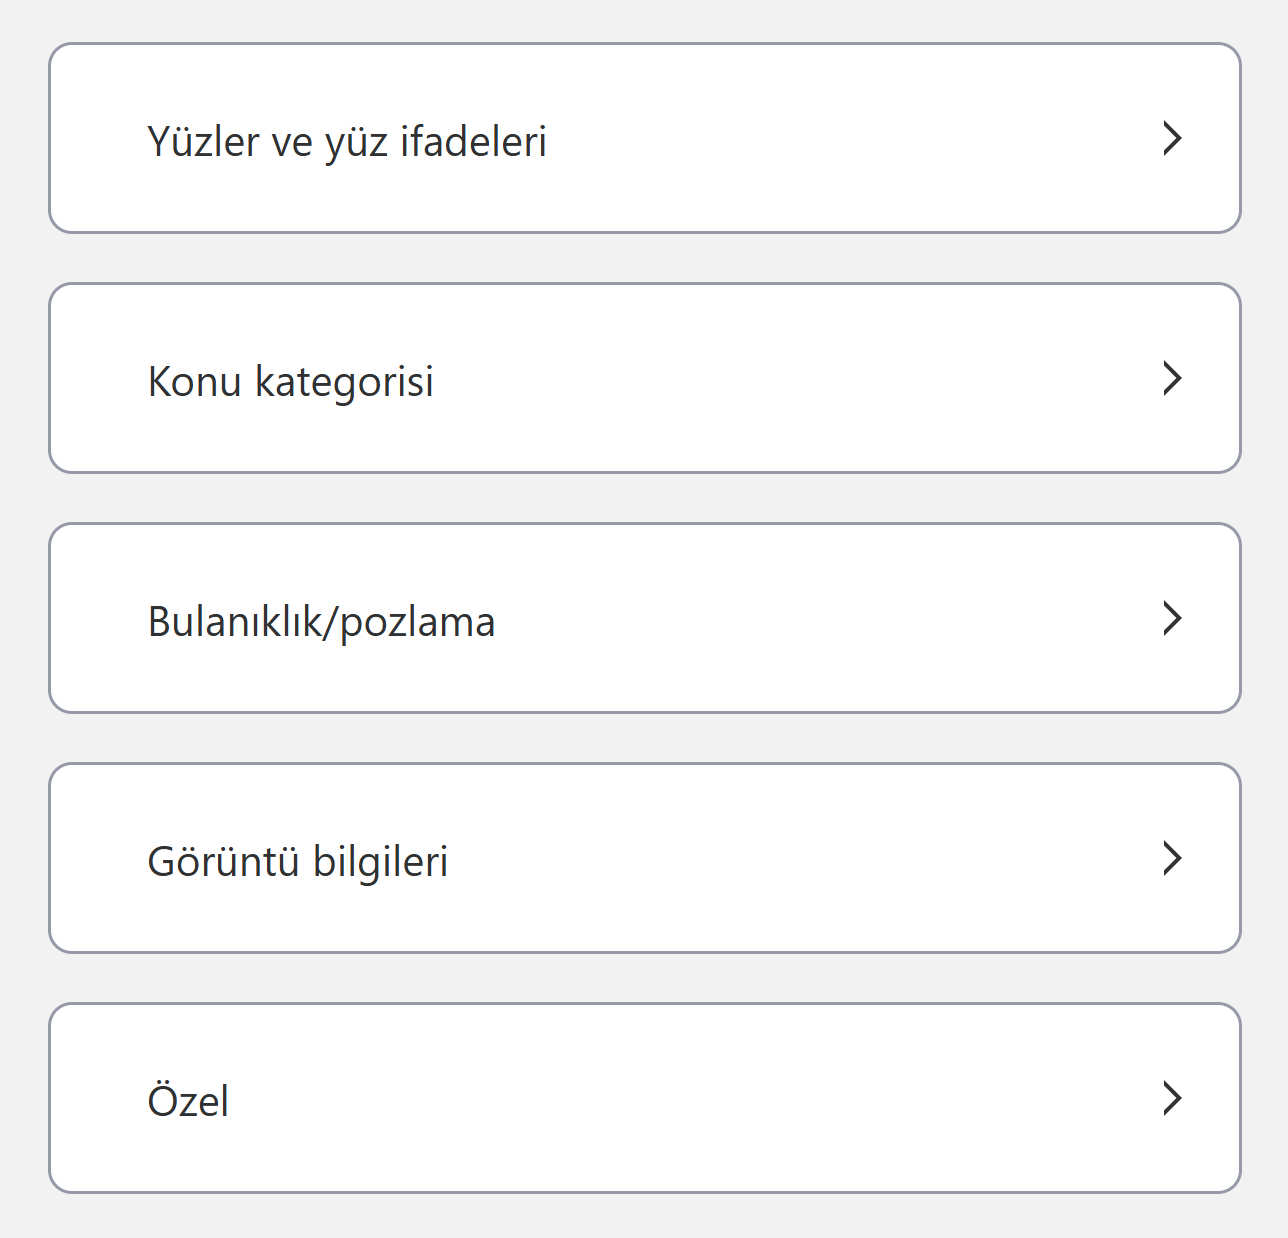
Task: Click the "Bulanıklık/pozlama" label text
Action: coord(321,621)
